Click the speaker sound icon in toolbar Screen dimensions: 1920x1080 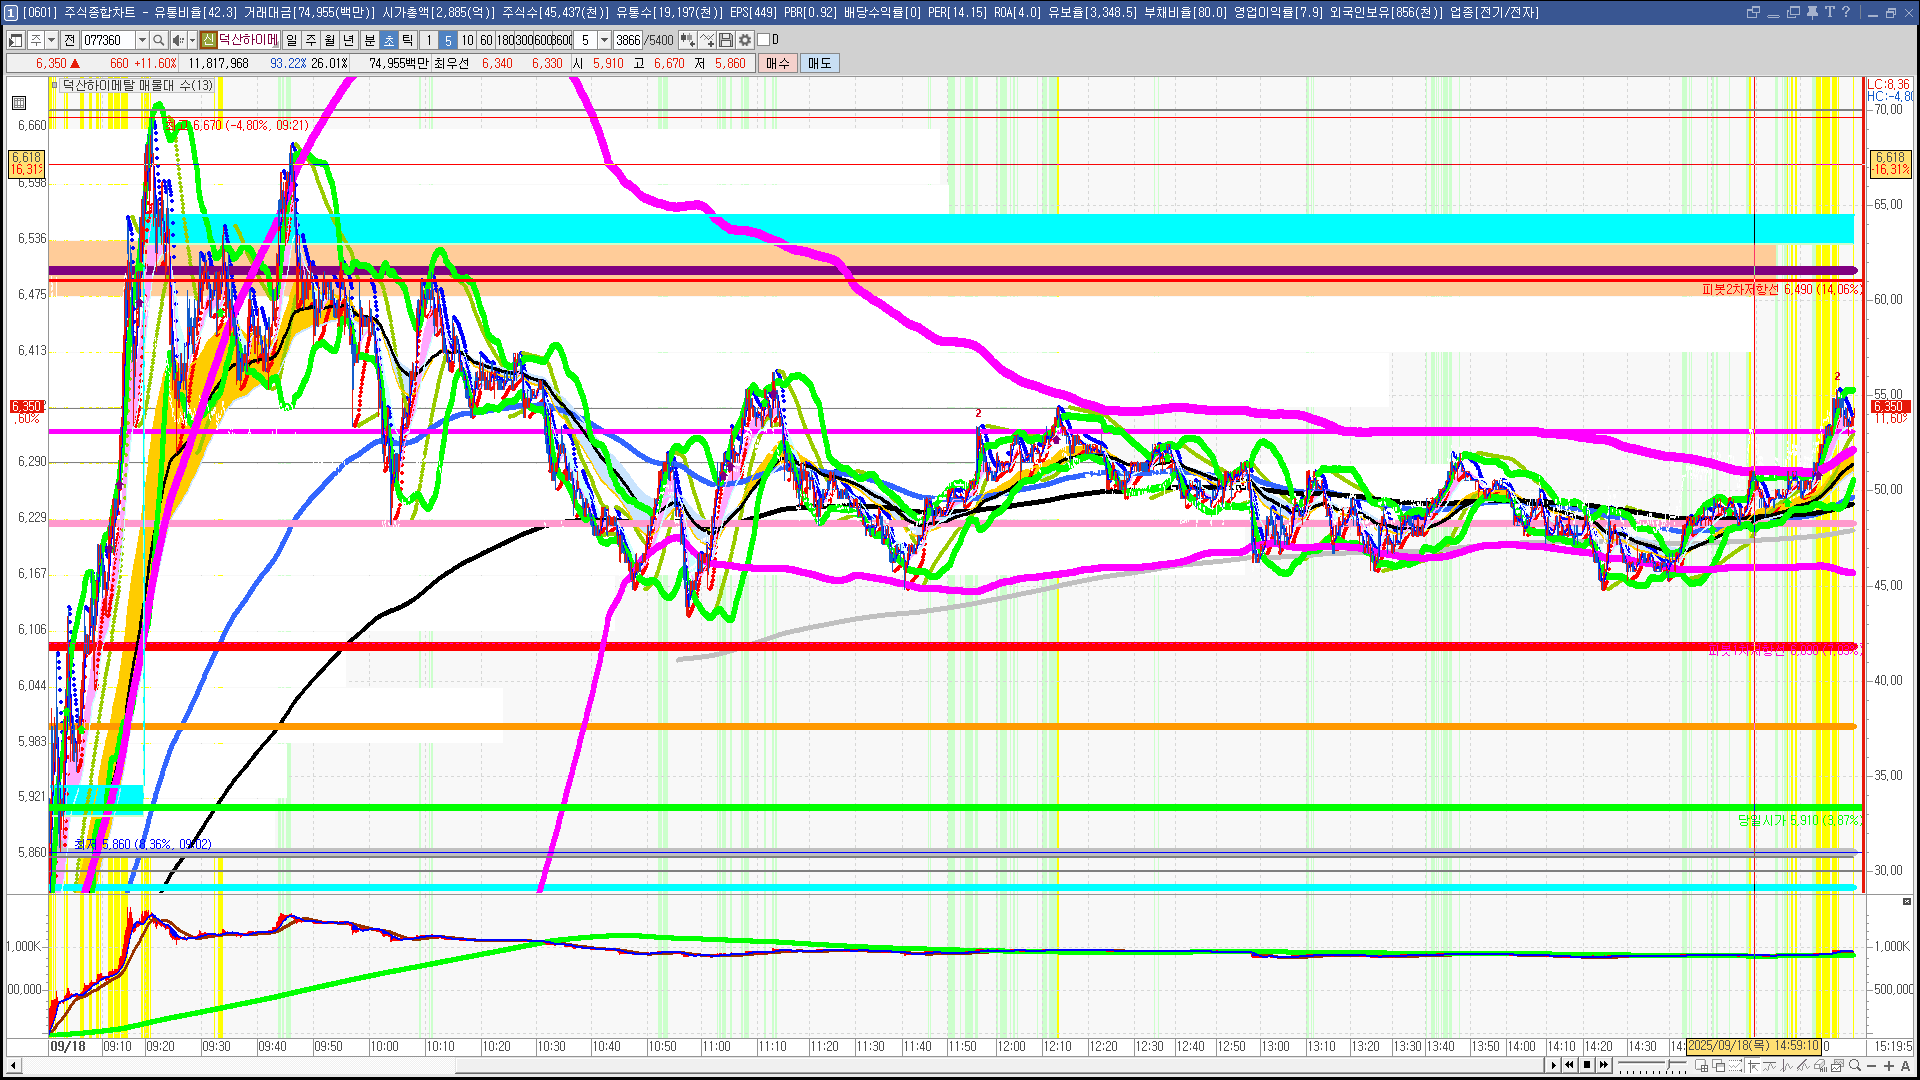(x=178, y=40)
